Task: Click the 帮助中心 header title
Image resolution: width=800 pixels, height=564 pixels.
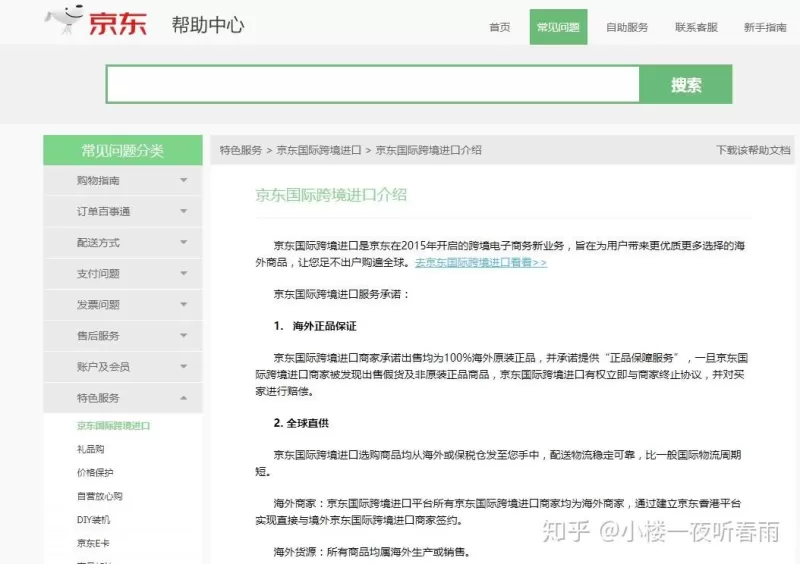Action: [208, 24]
